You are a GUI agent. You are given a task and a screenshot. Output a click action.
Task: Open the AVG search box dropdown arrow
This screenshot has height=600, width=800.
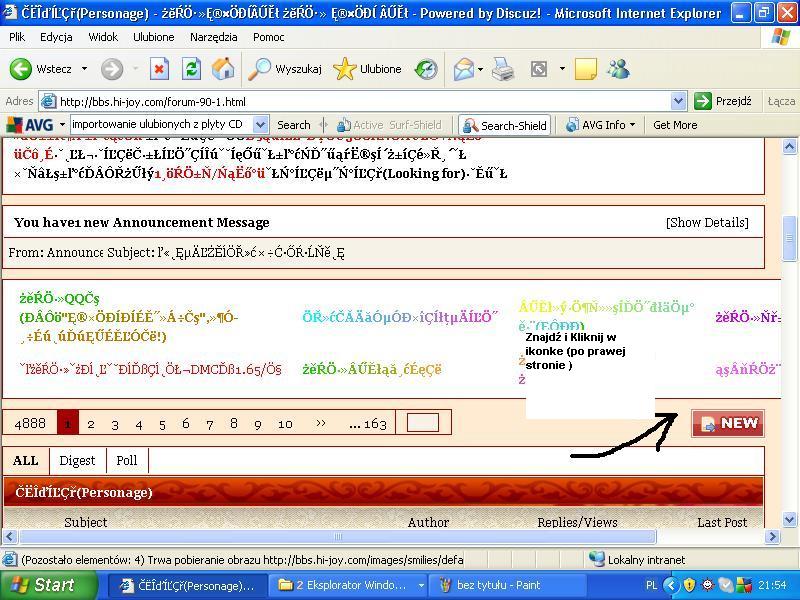(260, 125)
